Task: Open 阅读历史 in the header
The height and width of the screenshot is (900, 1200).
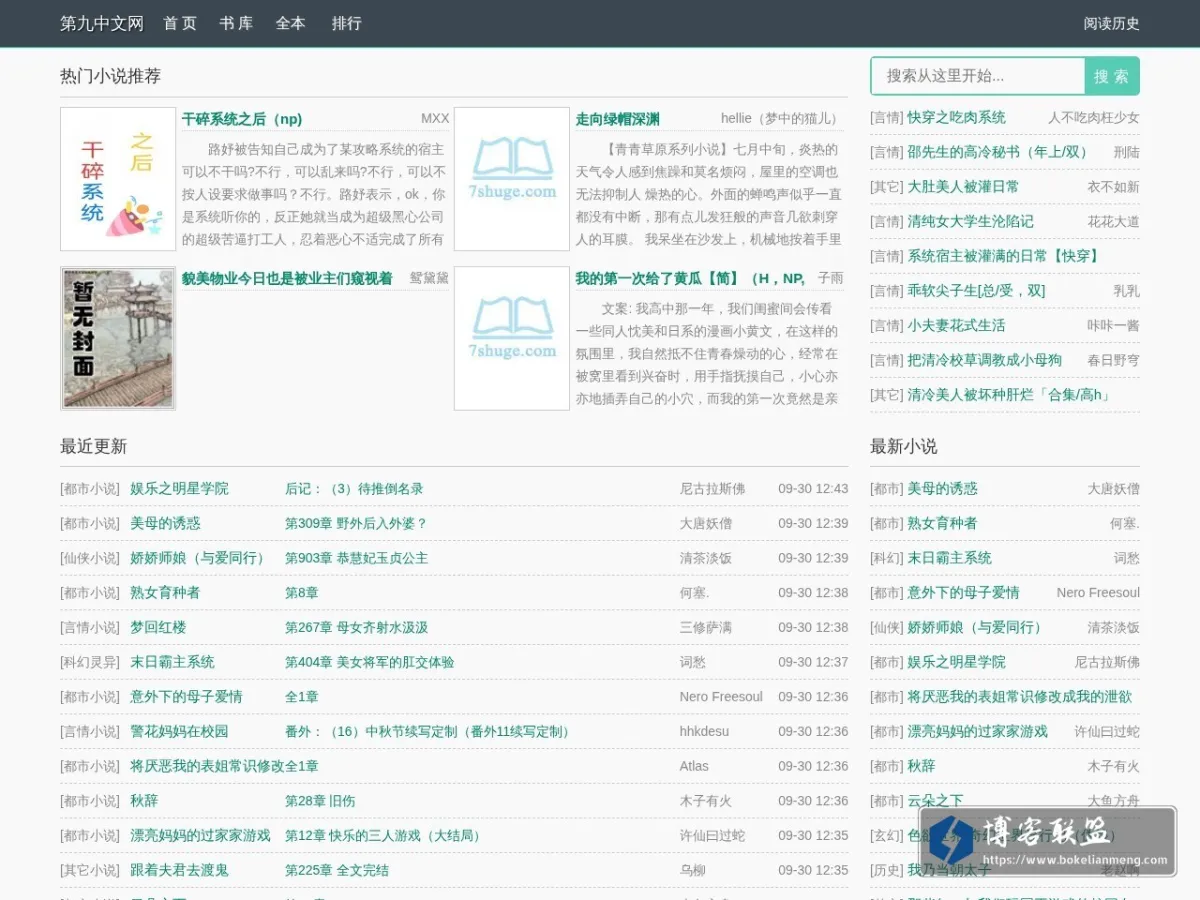Action: [x=1111, y=23]
